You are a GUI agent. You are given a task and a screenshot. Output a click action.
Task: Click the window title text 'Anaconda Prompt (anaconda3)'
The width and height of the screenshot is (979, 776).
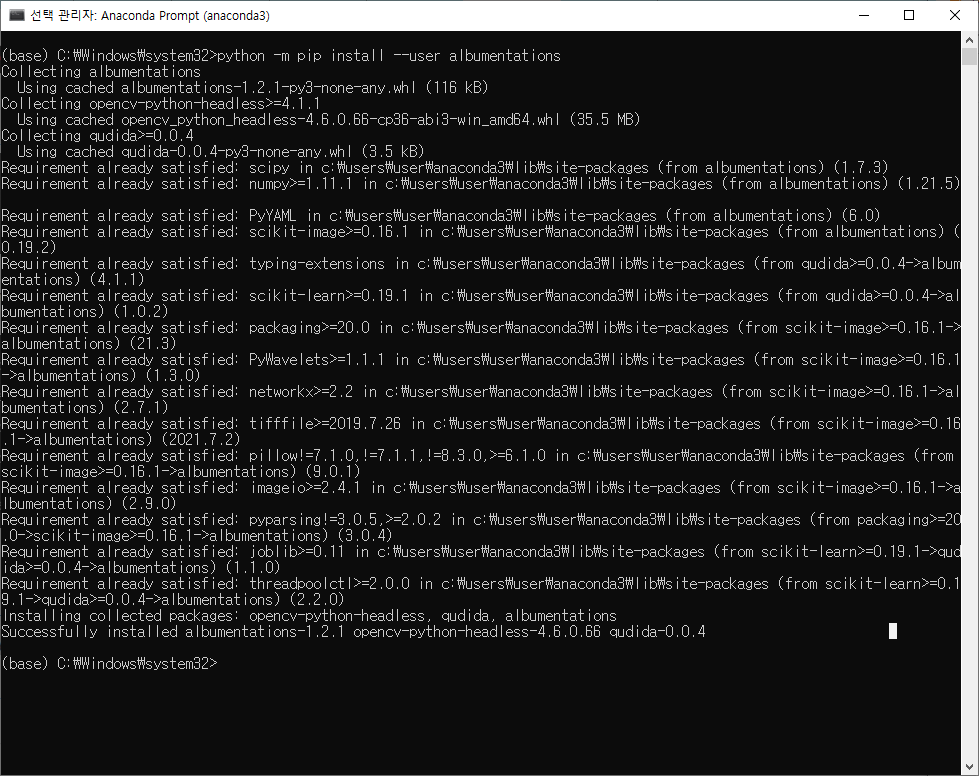(185, 16)
